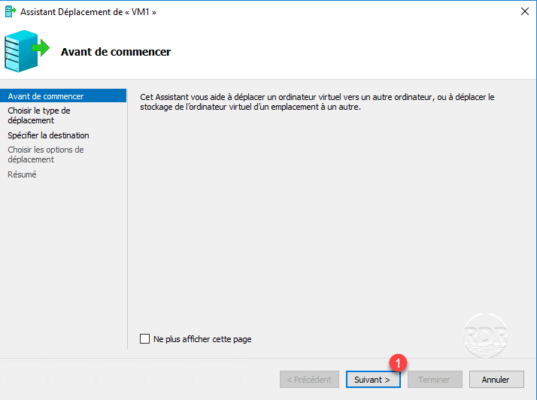The height and width of the screenshot is (400, 537).
Task: Jump to the Résumé step
Action: click(22, 174)
